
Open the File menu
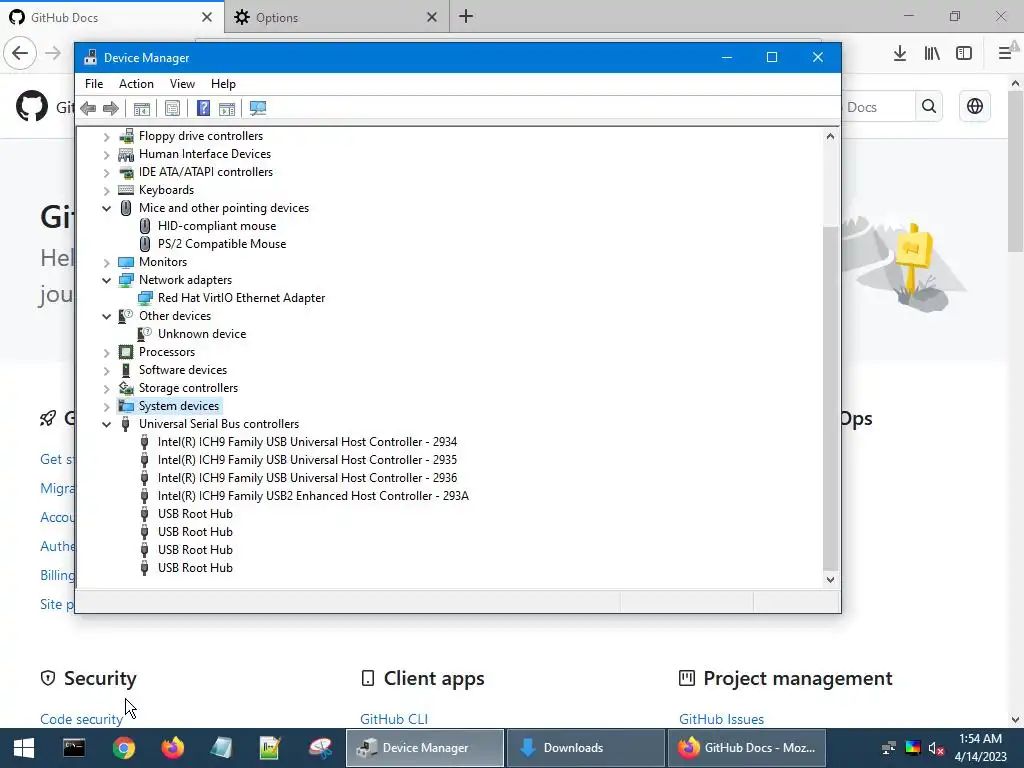click(94, 84)
